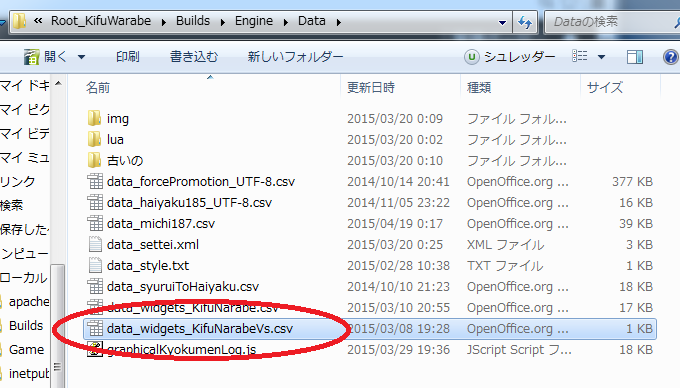Screen dimensions: 680x388
Task: Click the data_widgets_KifuNarabeVs.csv file icon
Action: coord(95,329)
